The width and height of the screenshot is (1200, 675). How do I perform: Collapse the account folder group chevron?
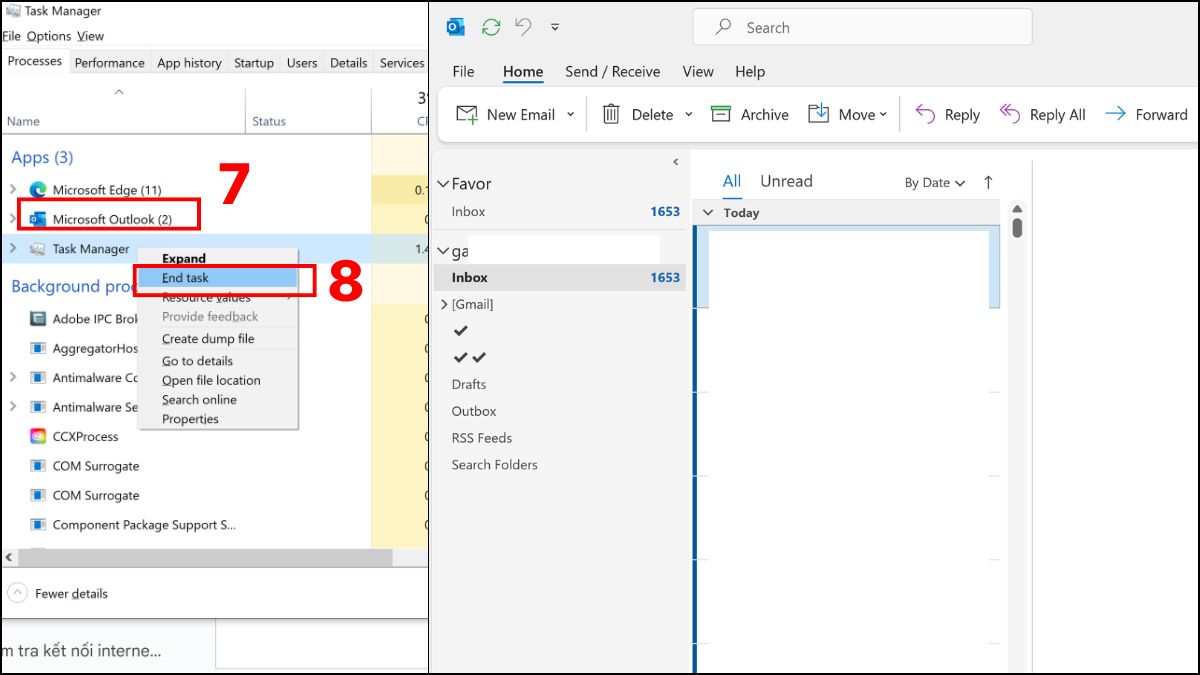click(x=443, y=252)
